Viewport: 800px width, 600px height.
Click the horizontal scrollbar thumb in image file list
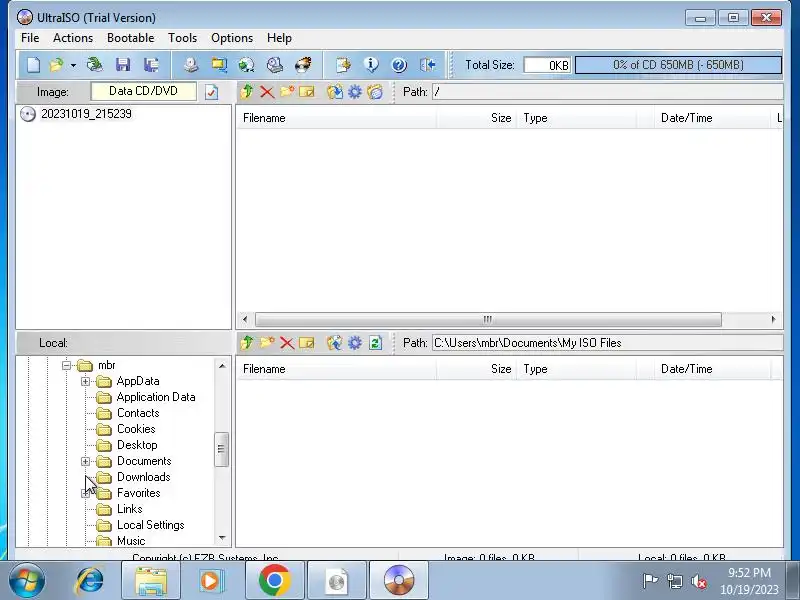click(488, 319)
